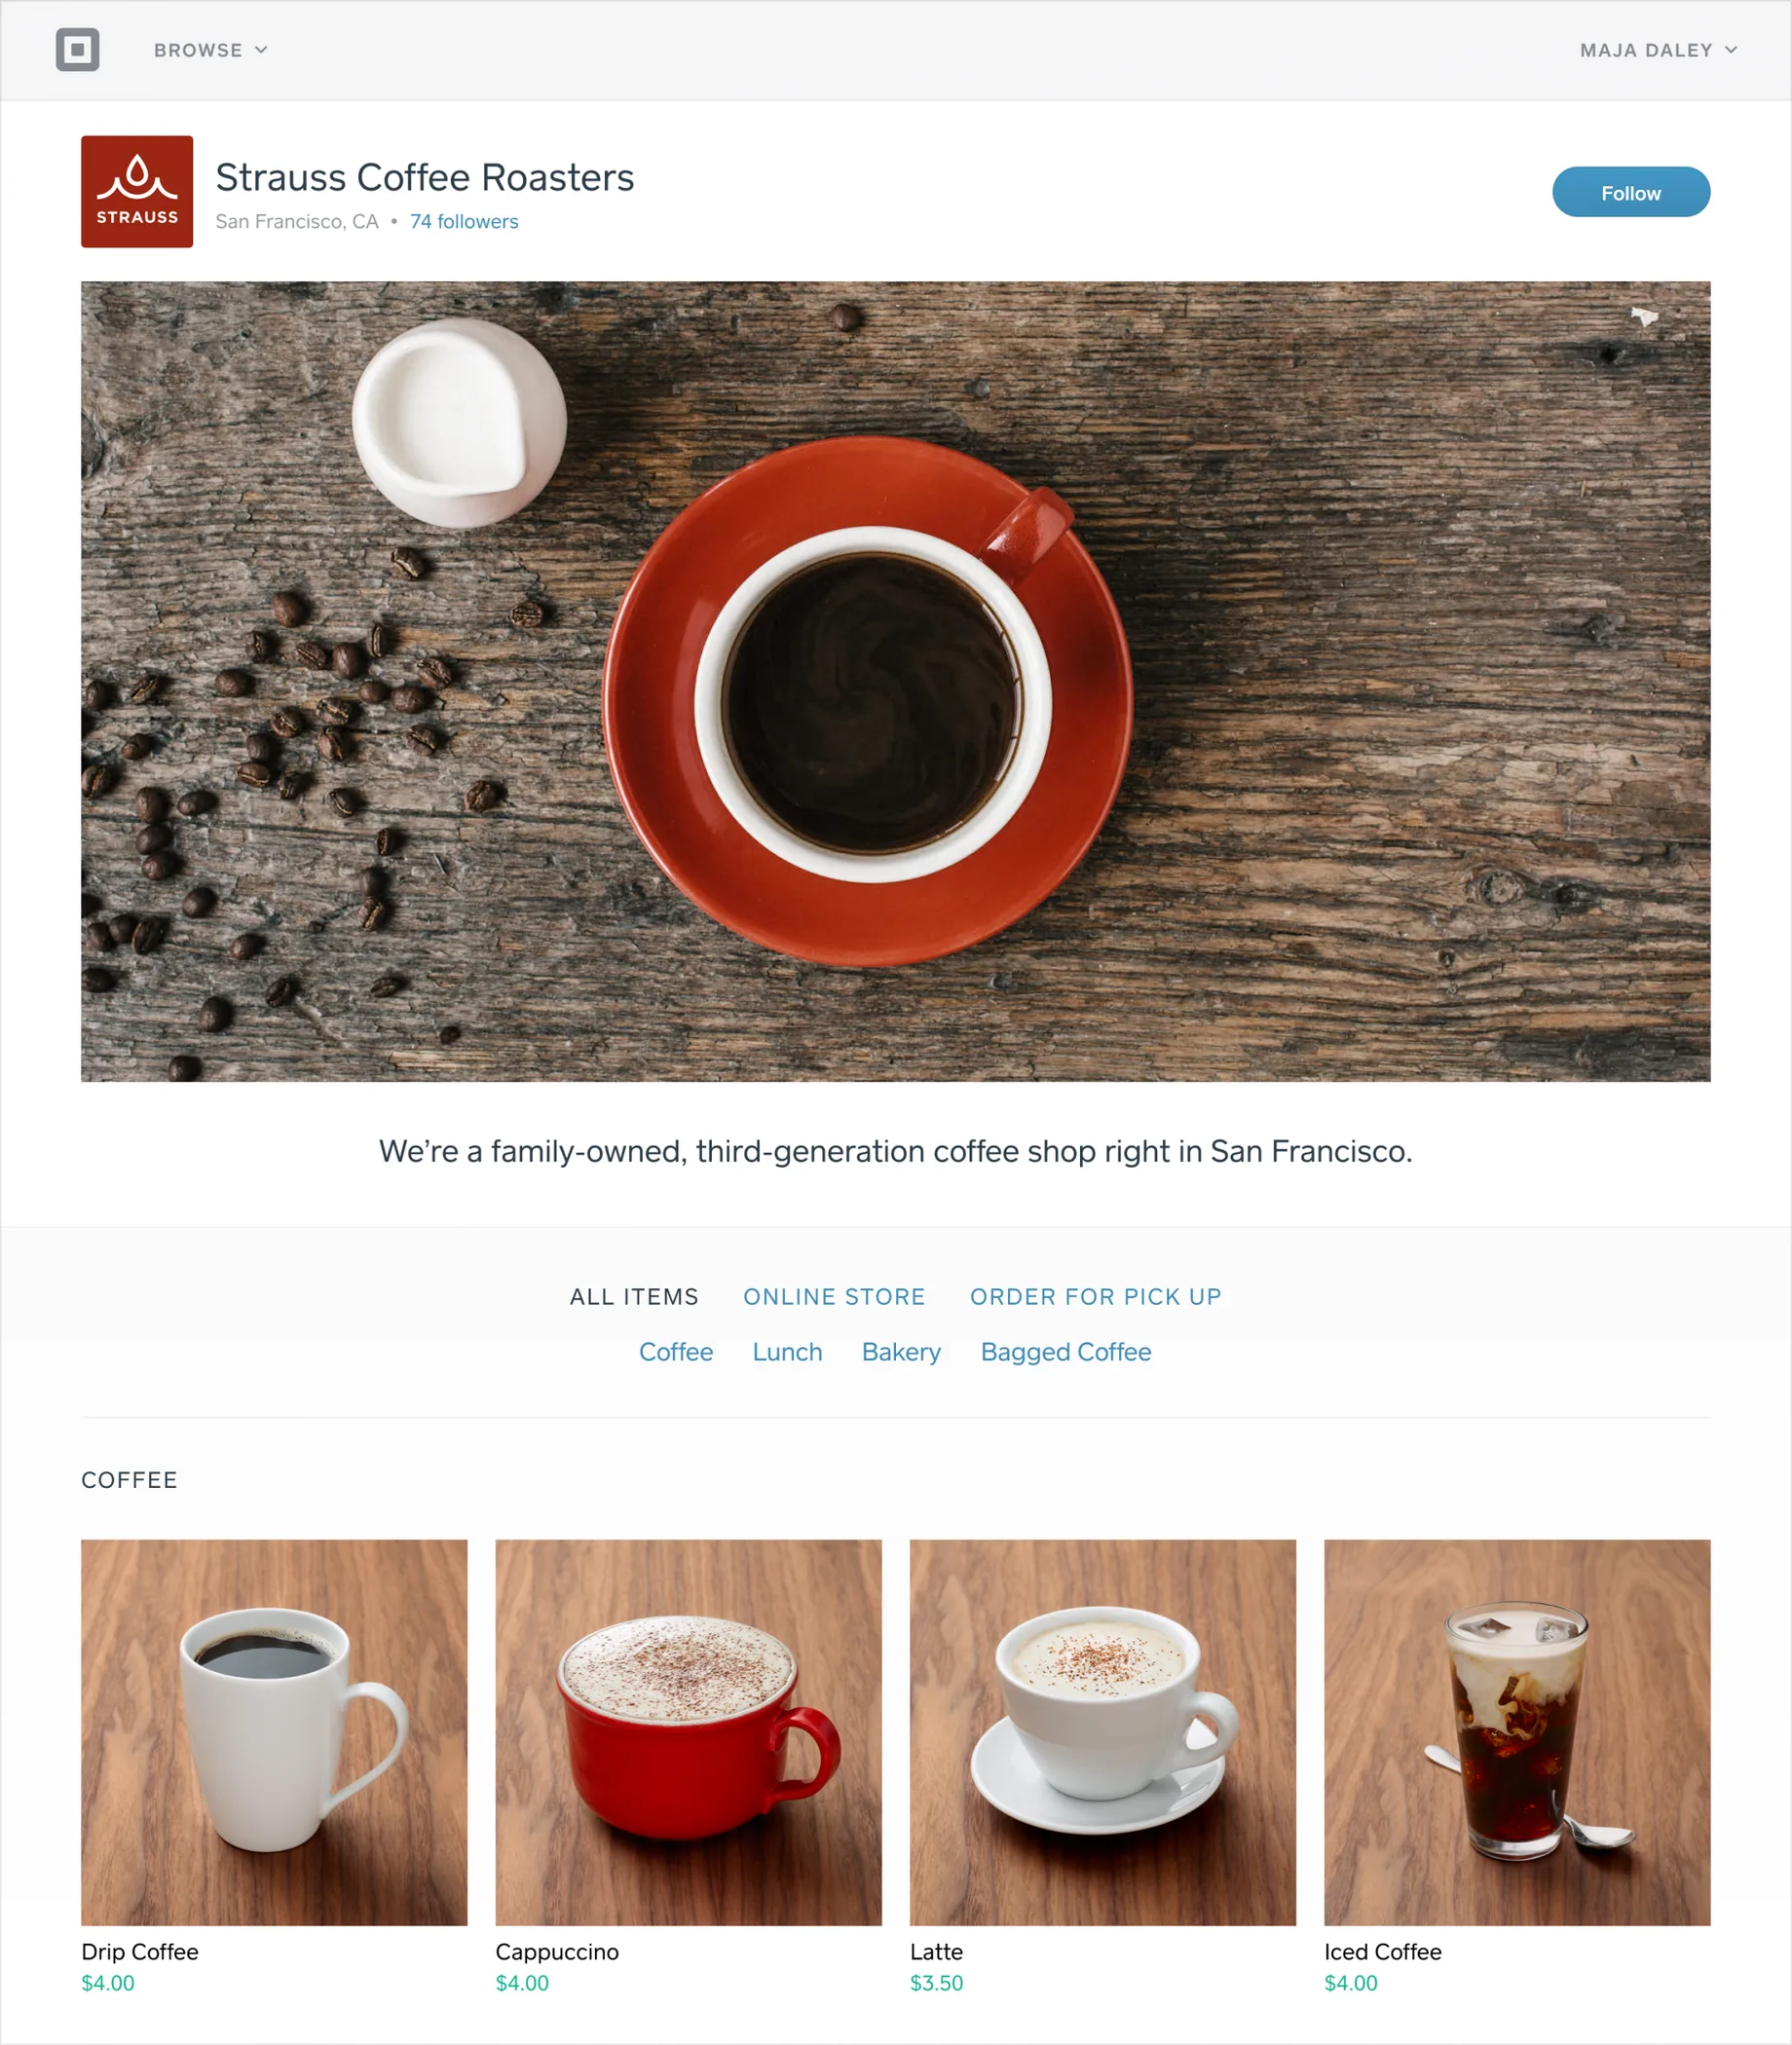Open the Cappuccino product image
Screen dimensions: 1792x2045
pos(689,1732)
